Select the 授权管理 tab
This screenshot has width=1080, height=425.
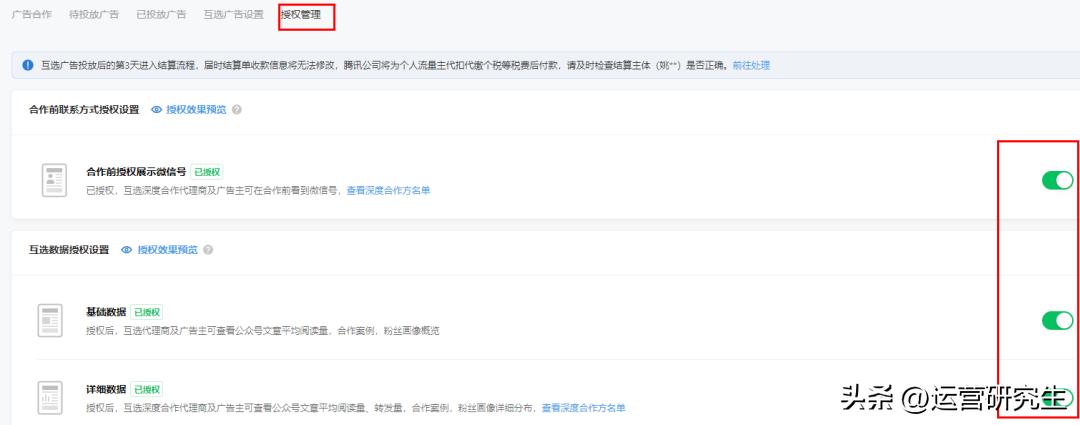300,14
